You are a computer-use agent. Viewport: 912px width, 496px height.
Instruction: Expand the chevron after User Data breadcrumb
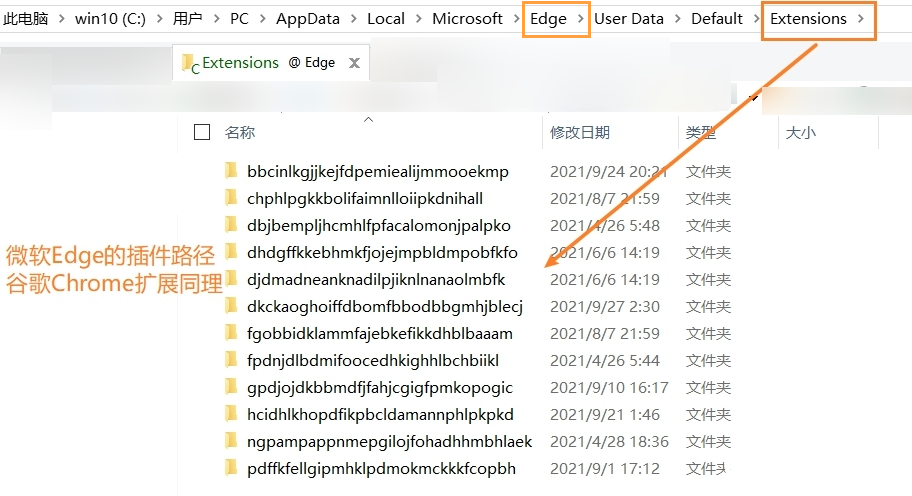click(x=678, y=19)
